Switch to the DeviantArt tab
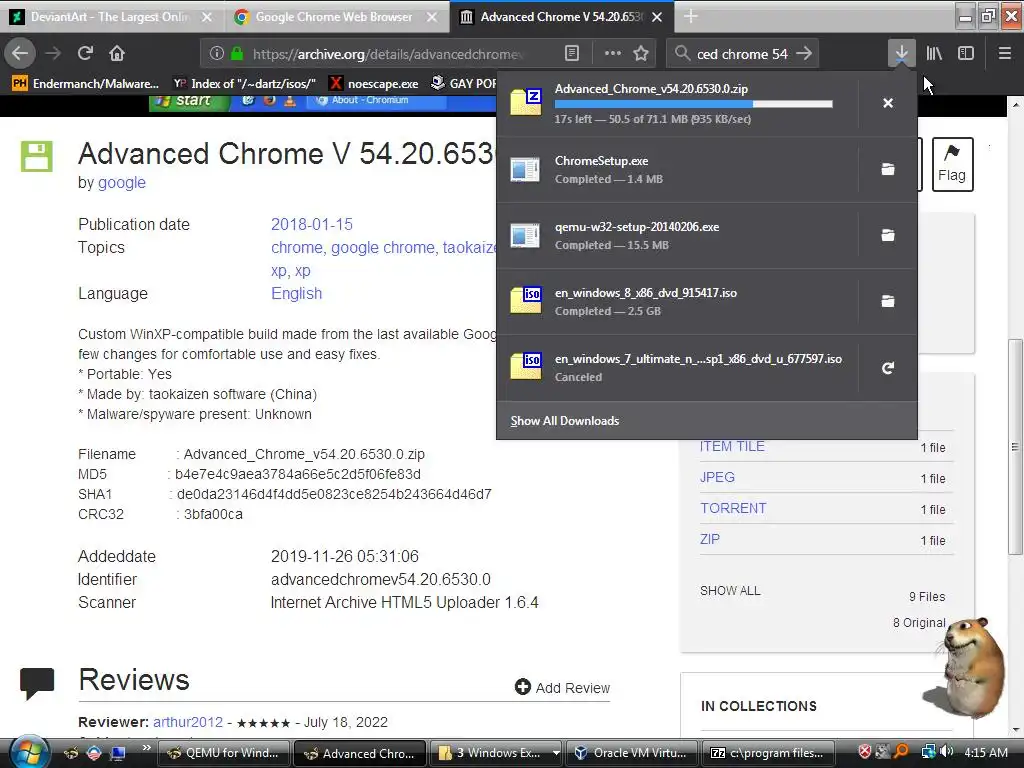This screenshot has width=1024, height=768. tap(112, 17)
